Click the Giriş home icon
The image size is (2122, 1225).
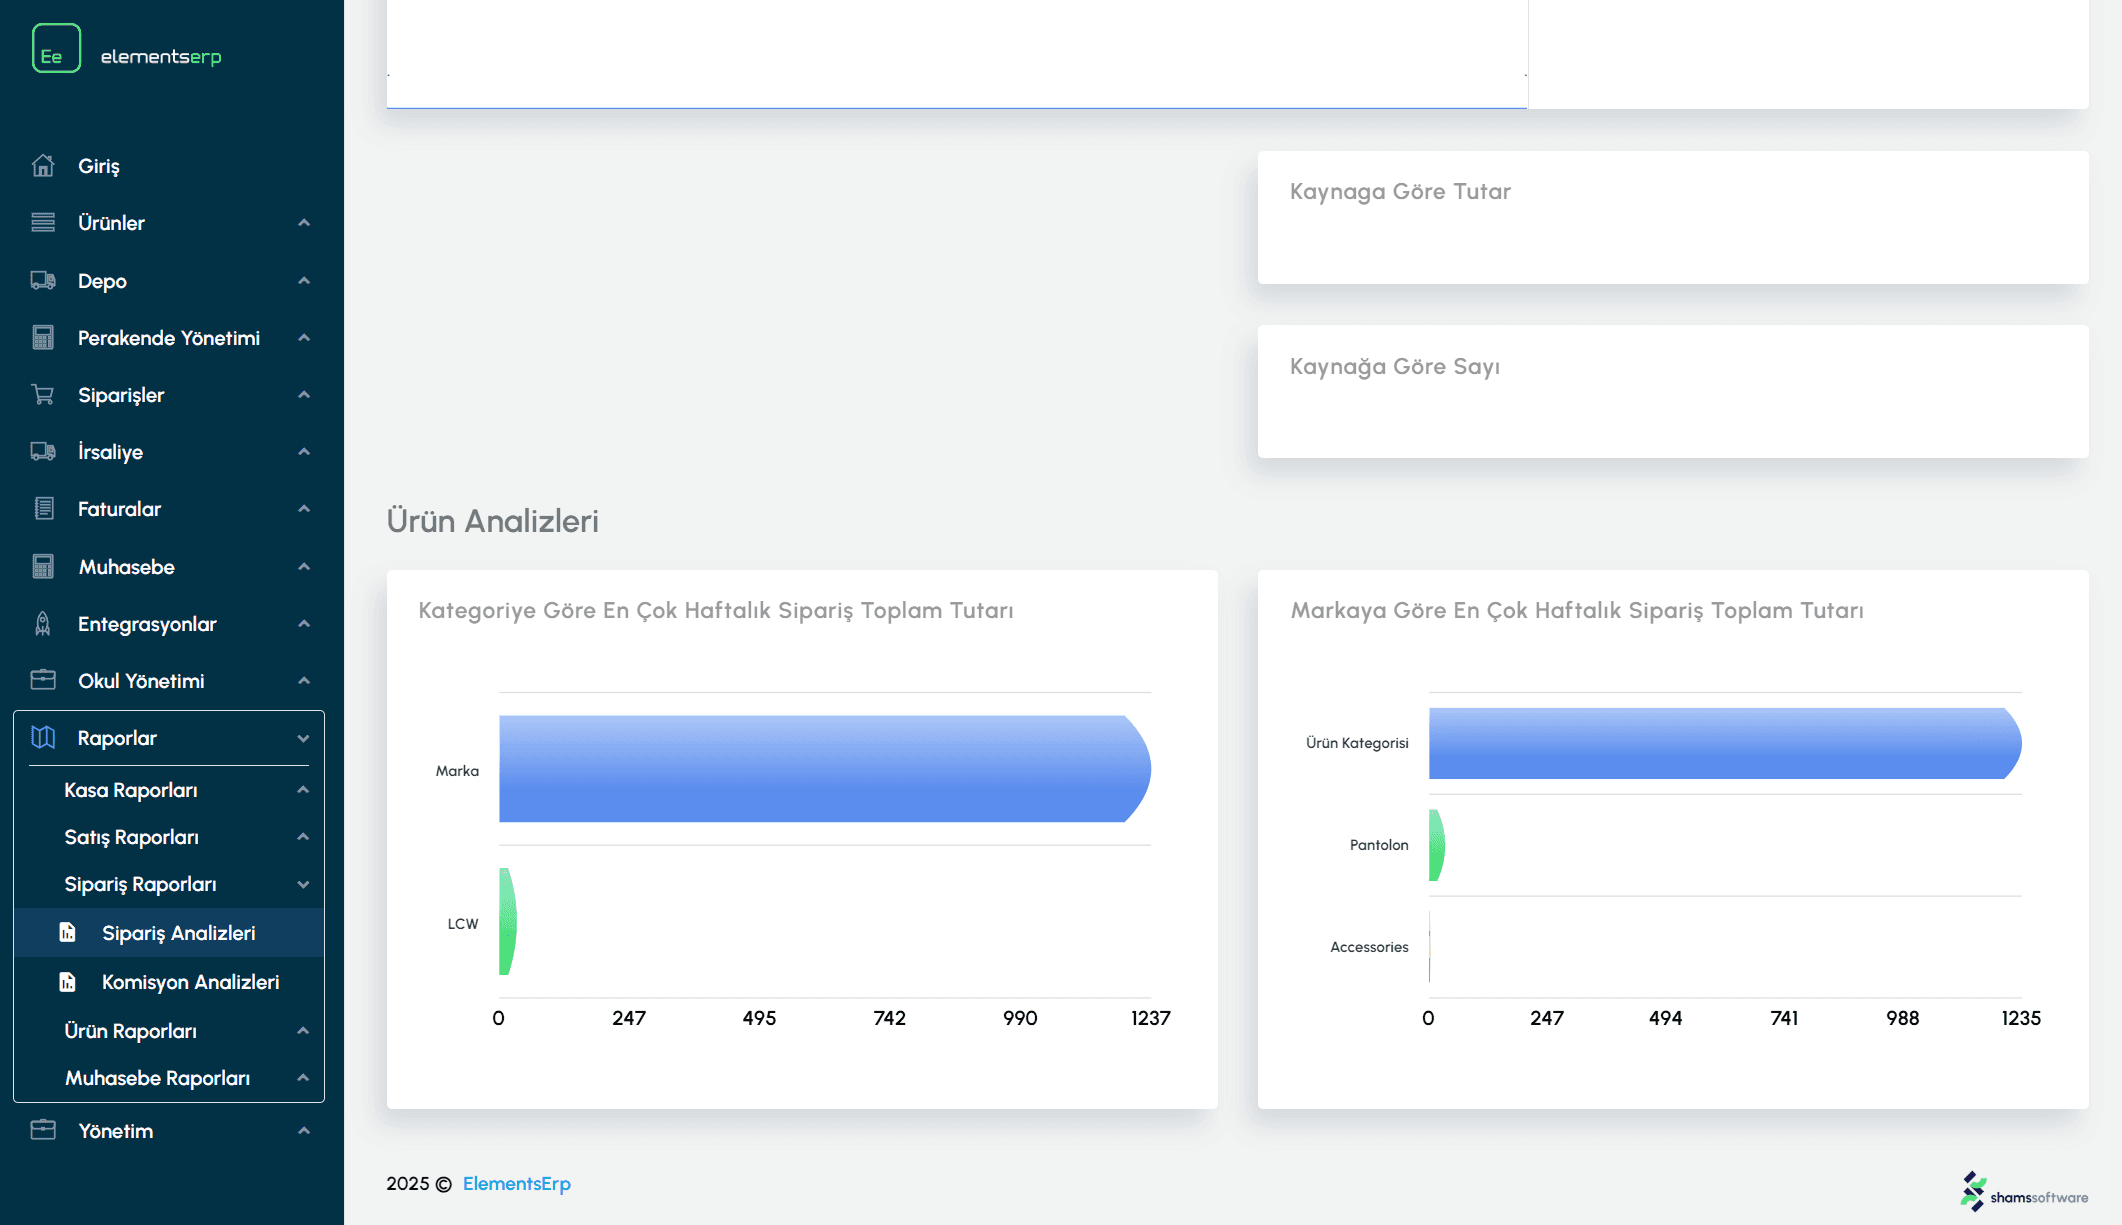[43, 166]
